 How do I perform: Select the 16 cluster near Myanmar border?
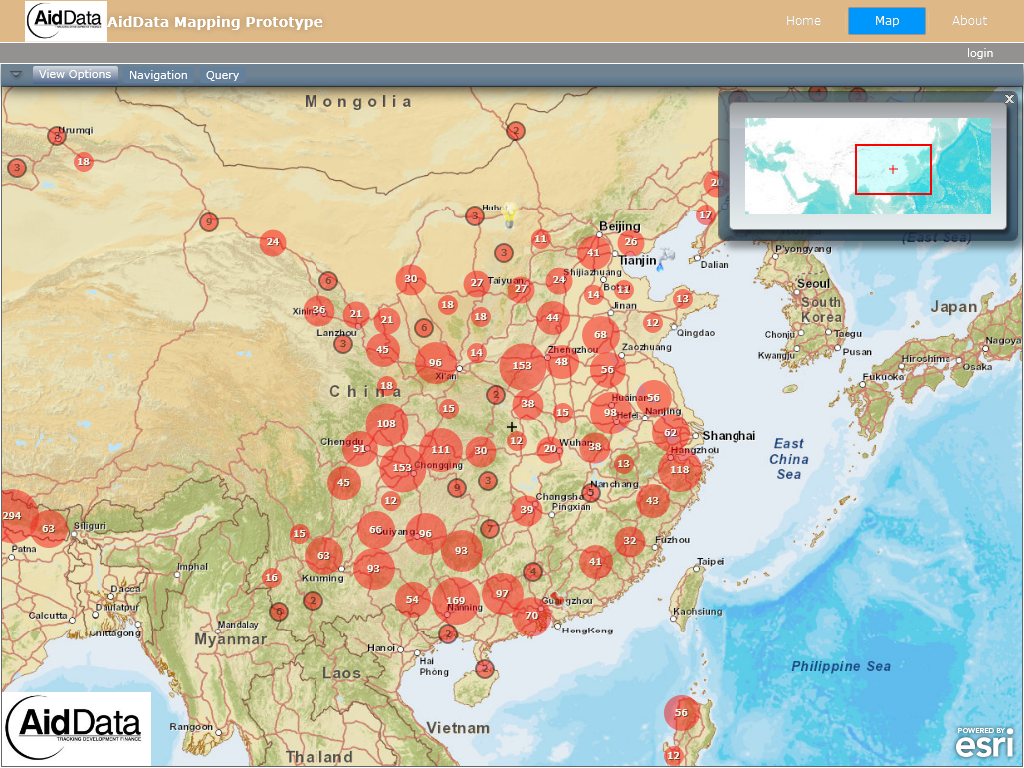click(272, 577)
